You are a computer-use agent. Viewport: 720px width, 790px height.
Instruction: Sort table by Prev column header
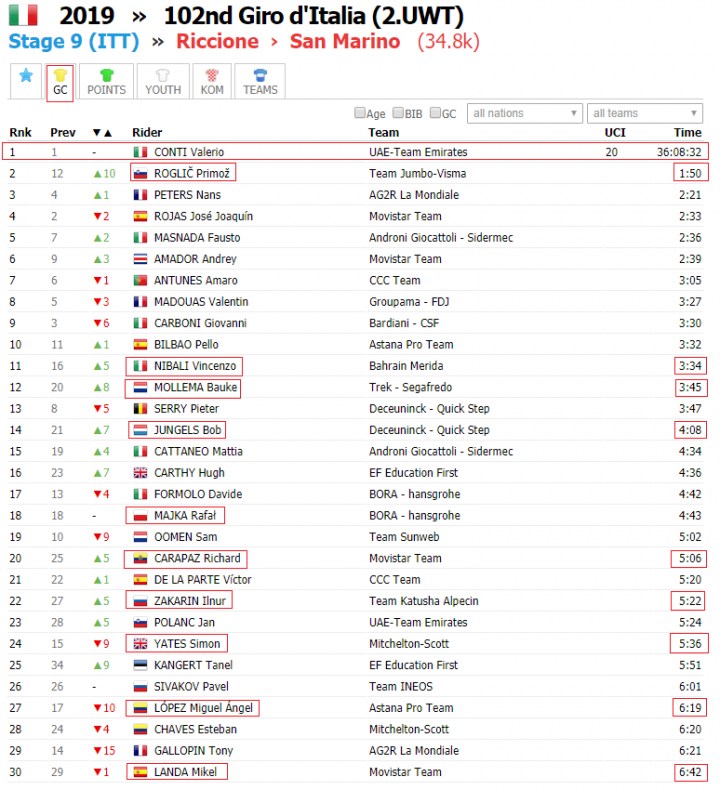pyautogui.click(x=63, y=133)
